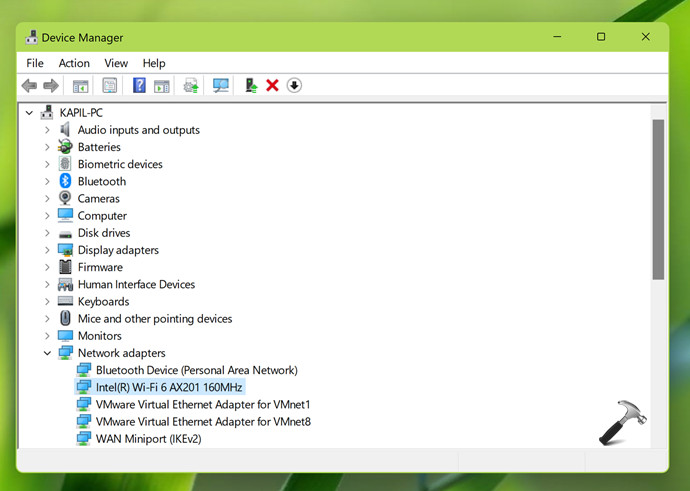Viewport: 690px width, 491px height.
Task: Click the Bluetooth category icon
Action: point(66,181)
